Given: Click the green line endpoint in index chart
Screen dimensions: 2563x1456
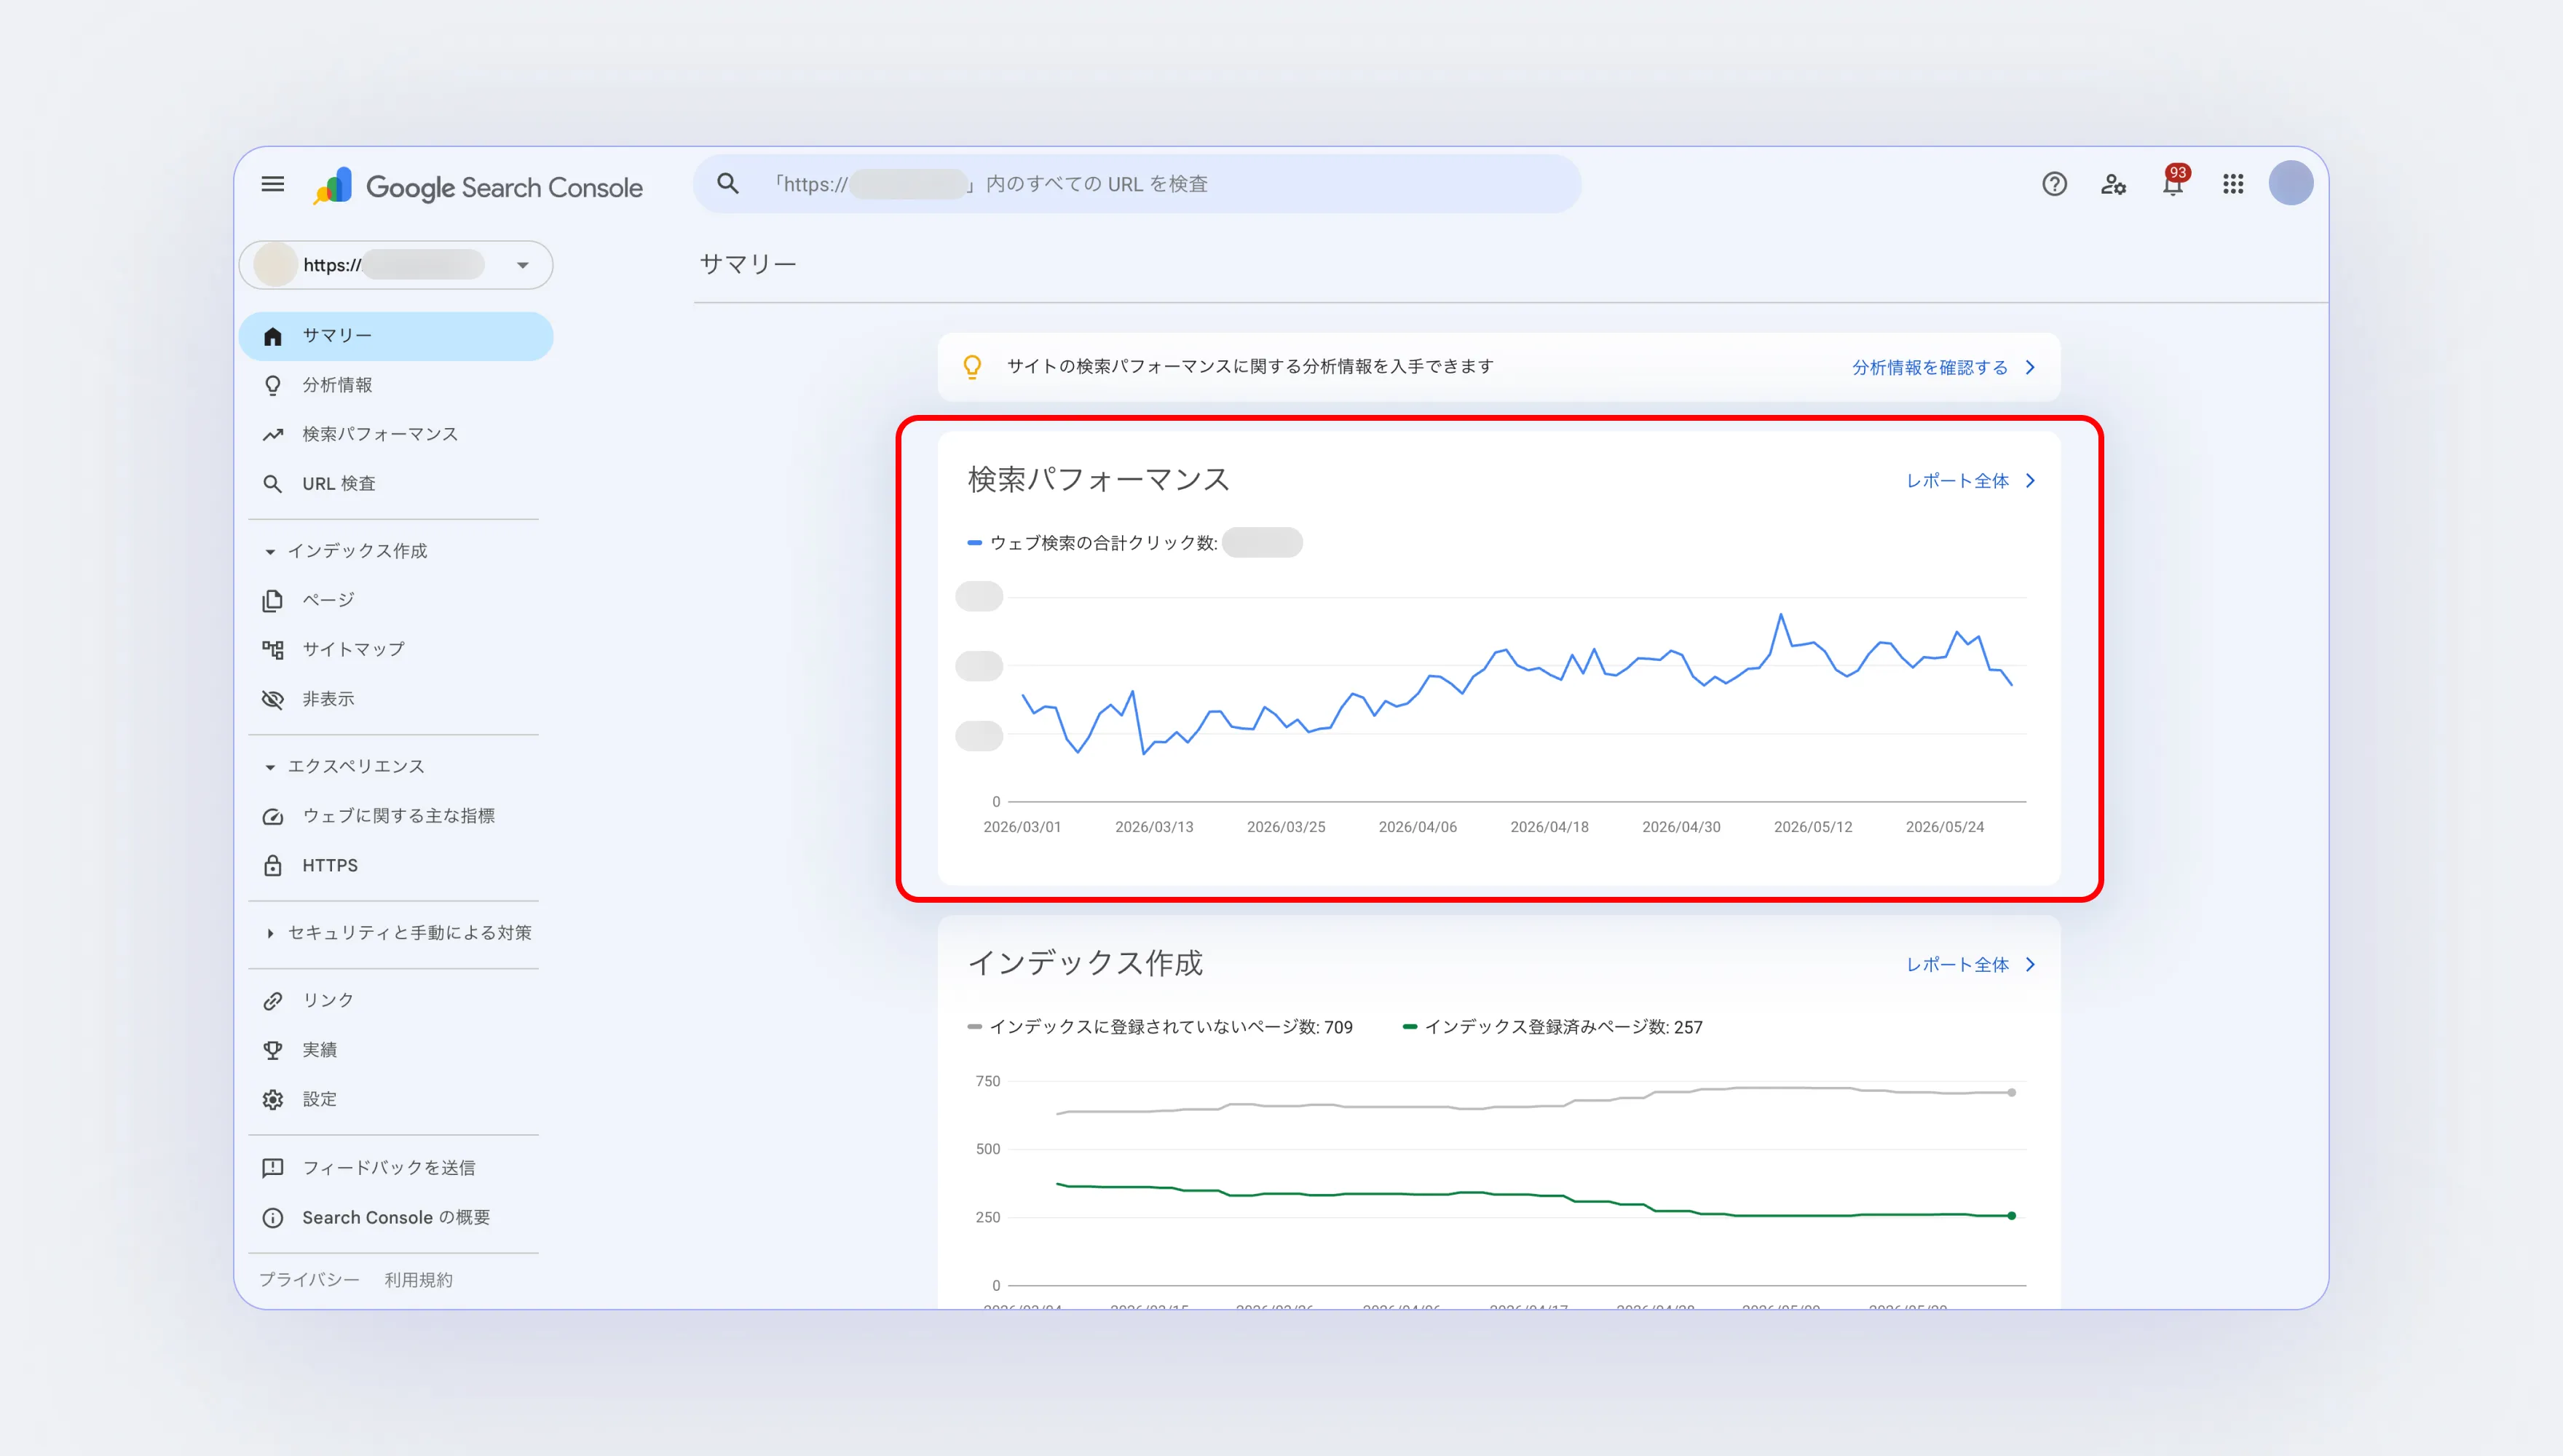Looking at the screenshot, I should tap(2012, 1216).
